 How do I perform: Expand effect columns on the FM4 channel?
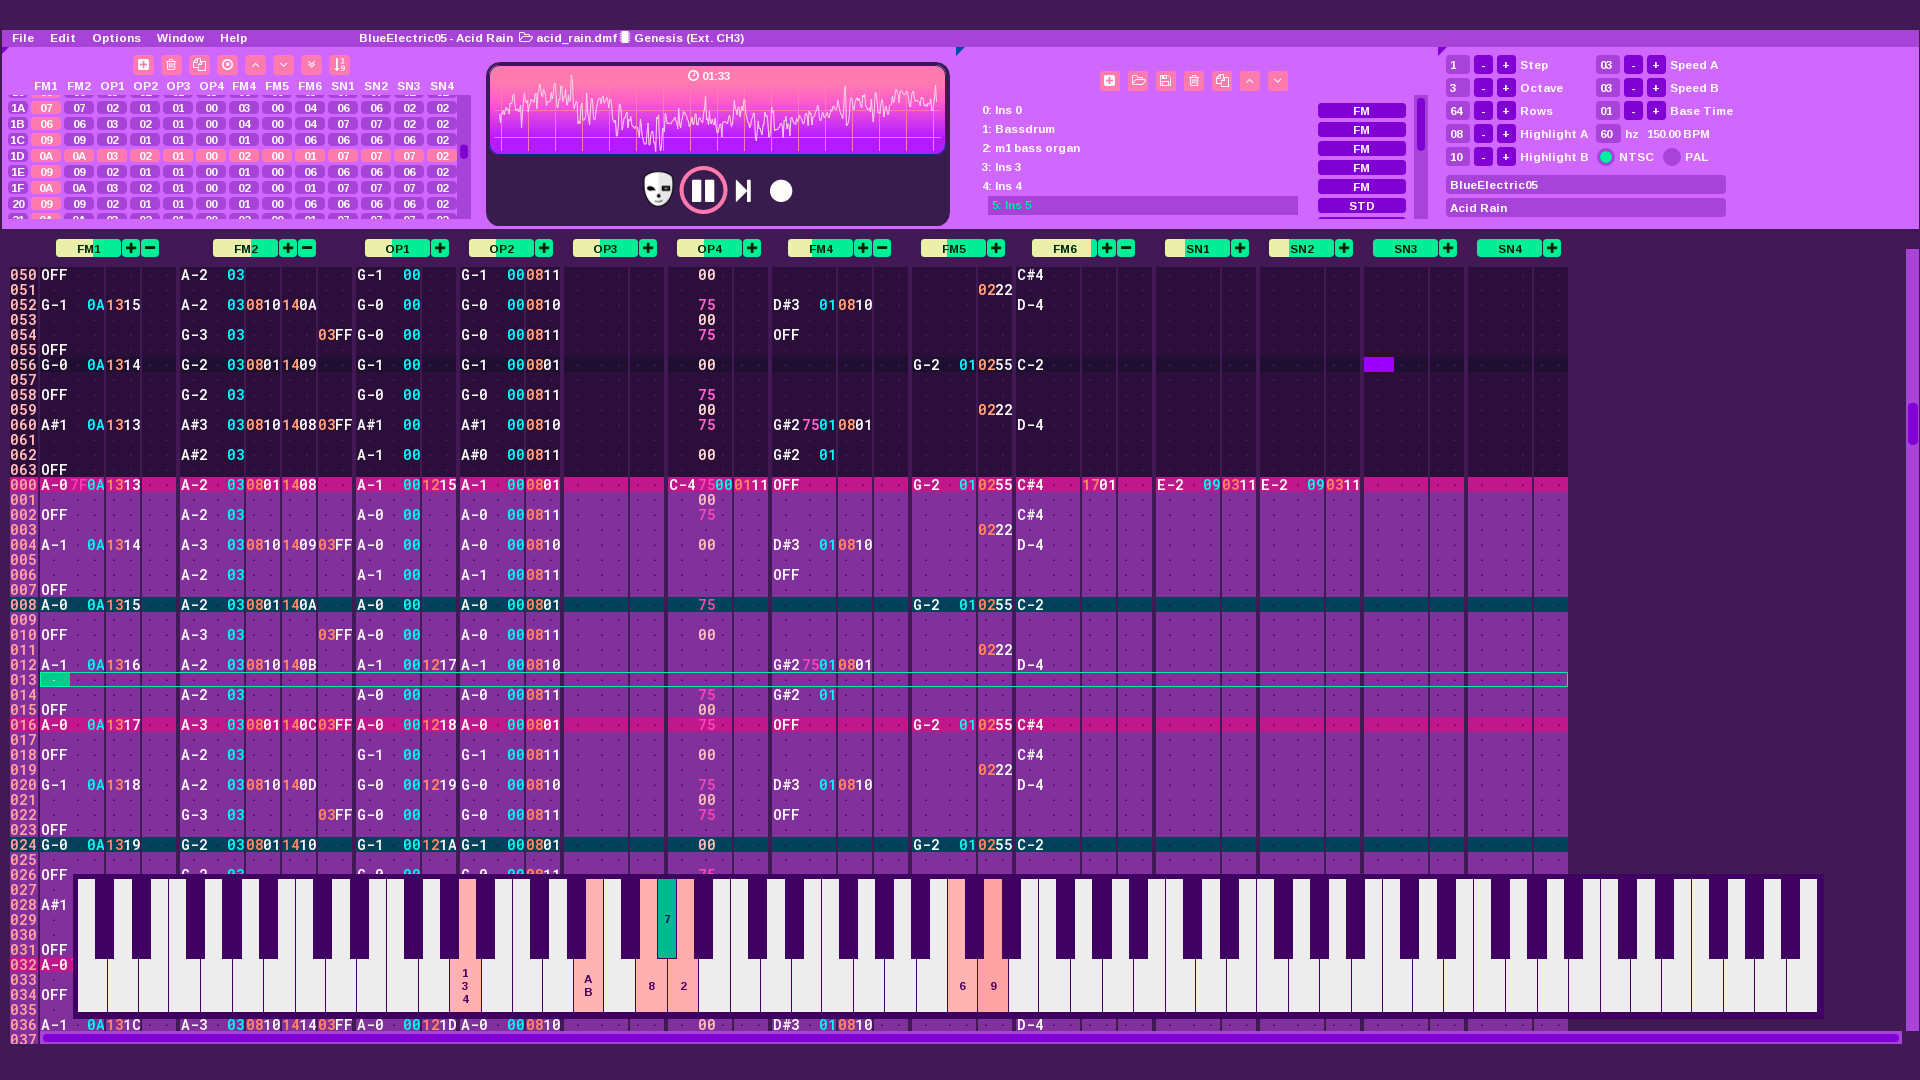(862, 248)
